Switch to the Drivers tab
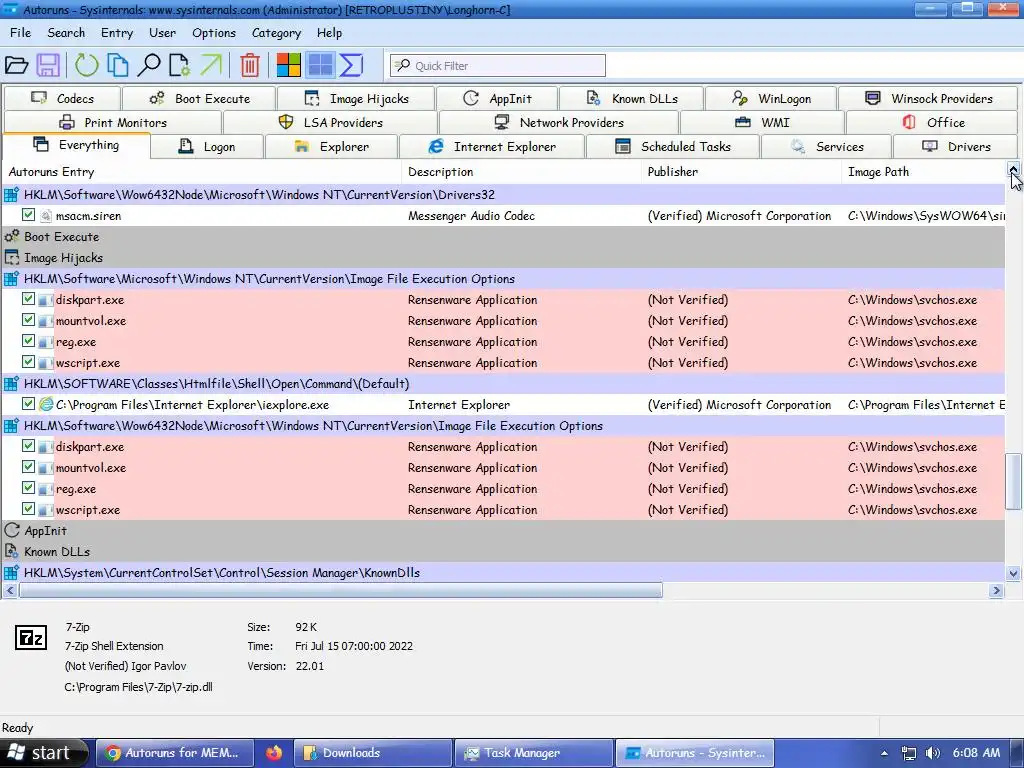Screen dimensions: 1024x768 click(955, 147)
